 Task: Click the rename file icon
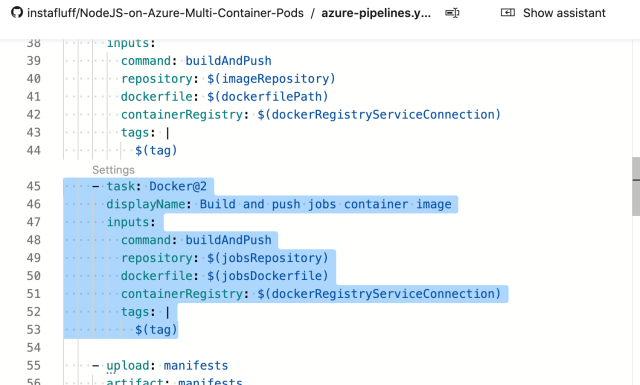point(452,13)
